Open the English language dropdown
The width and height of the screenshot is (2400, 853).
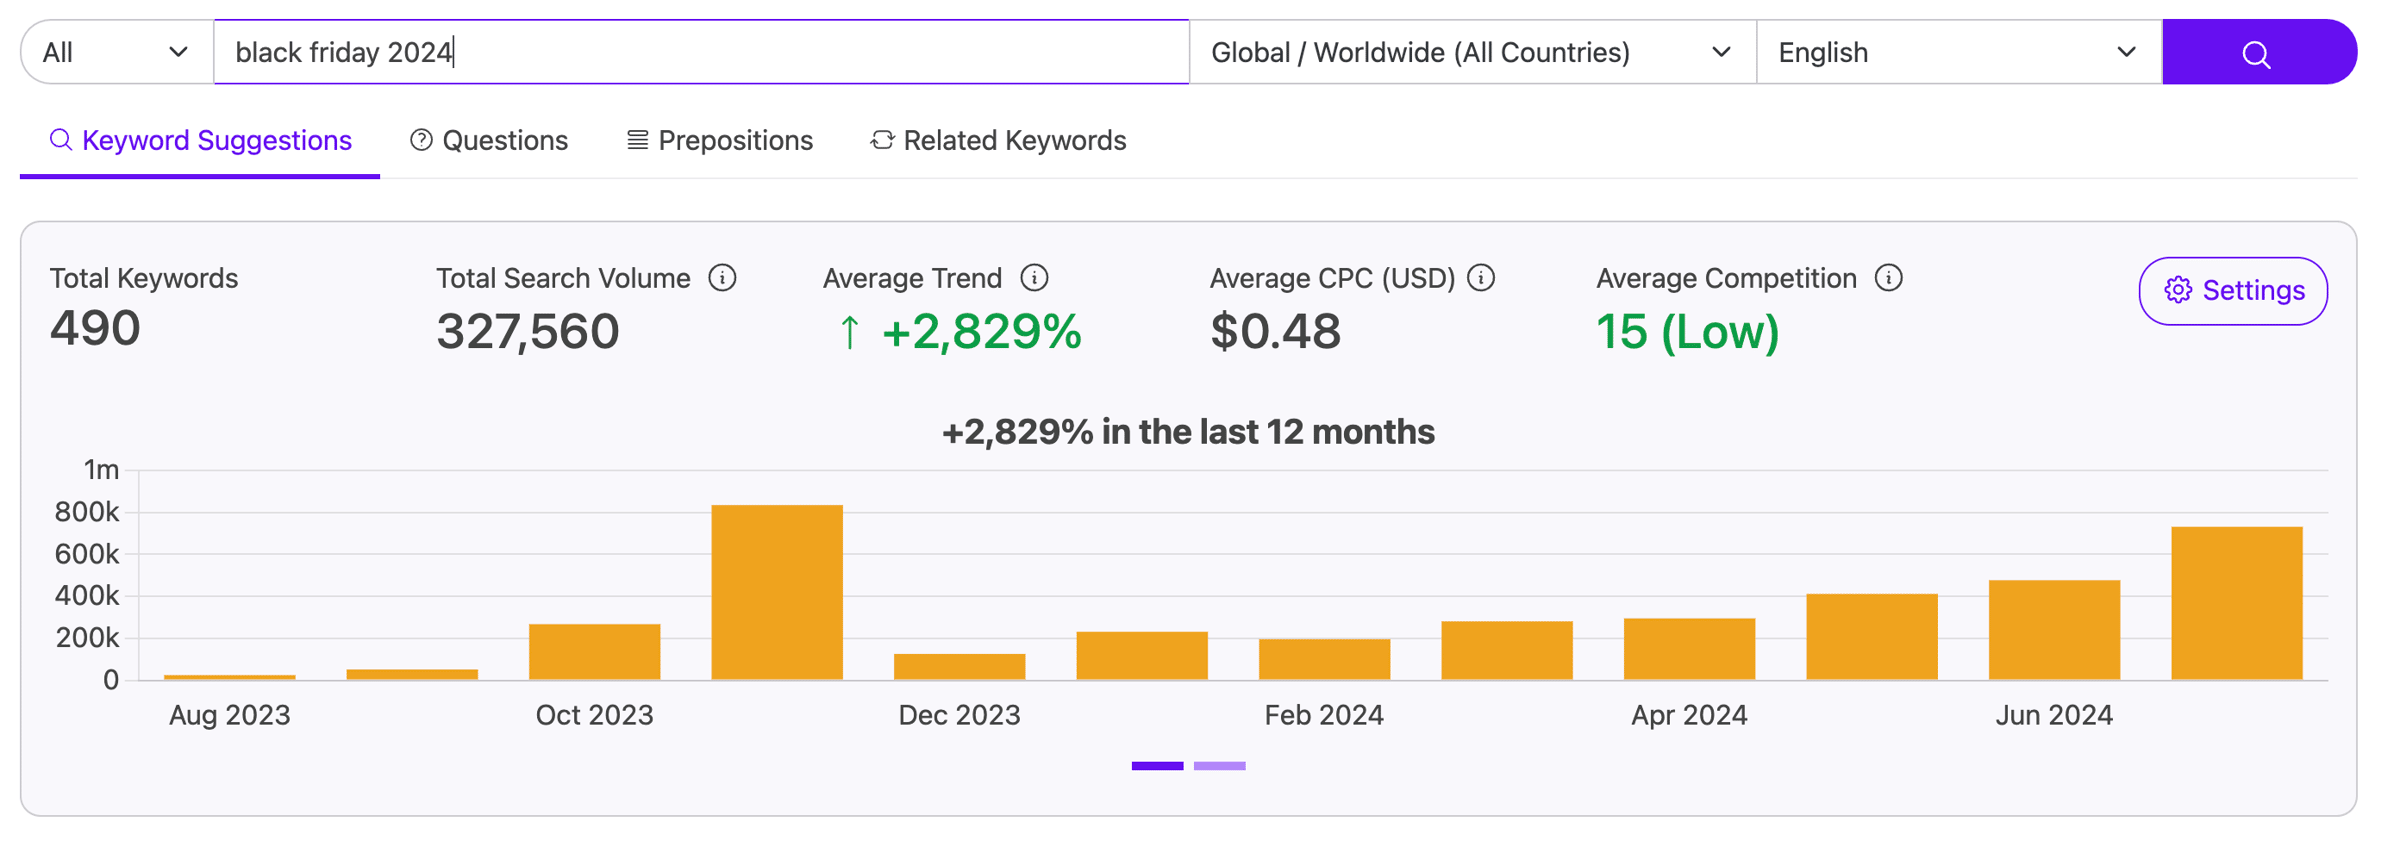1957,52
